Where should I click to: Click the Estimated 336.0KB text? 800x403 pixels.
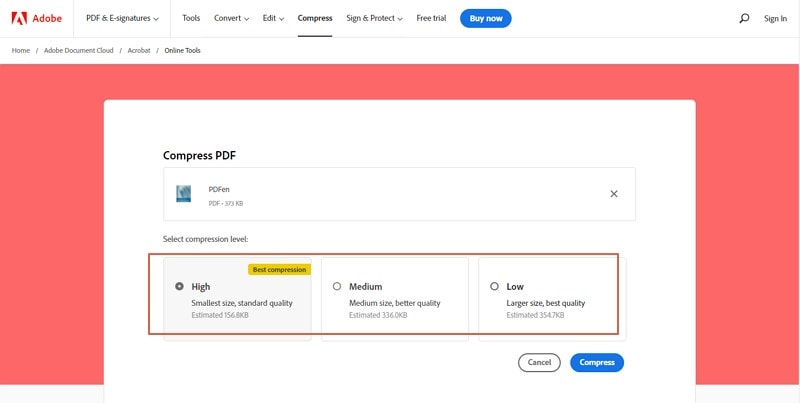(378, 315)
